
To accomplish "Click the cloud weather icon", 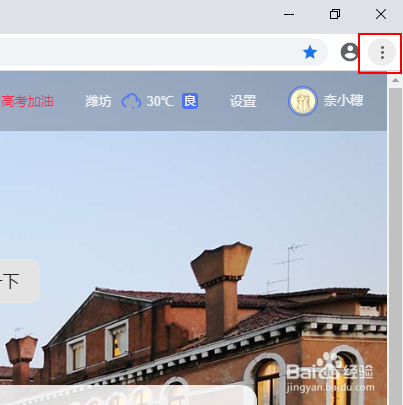I will point(131,101).
